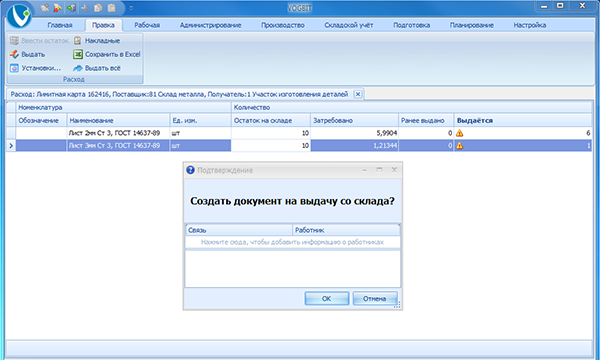The height and width of the screenshot is (360, 600).
Task: Click the Затребовано column header
Action: point(354,121)
